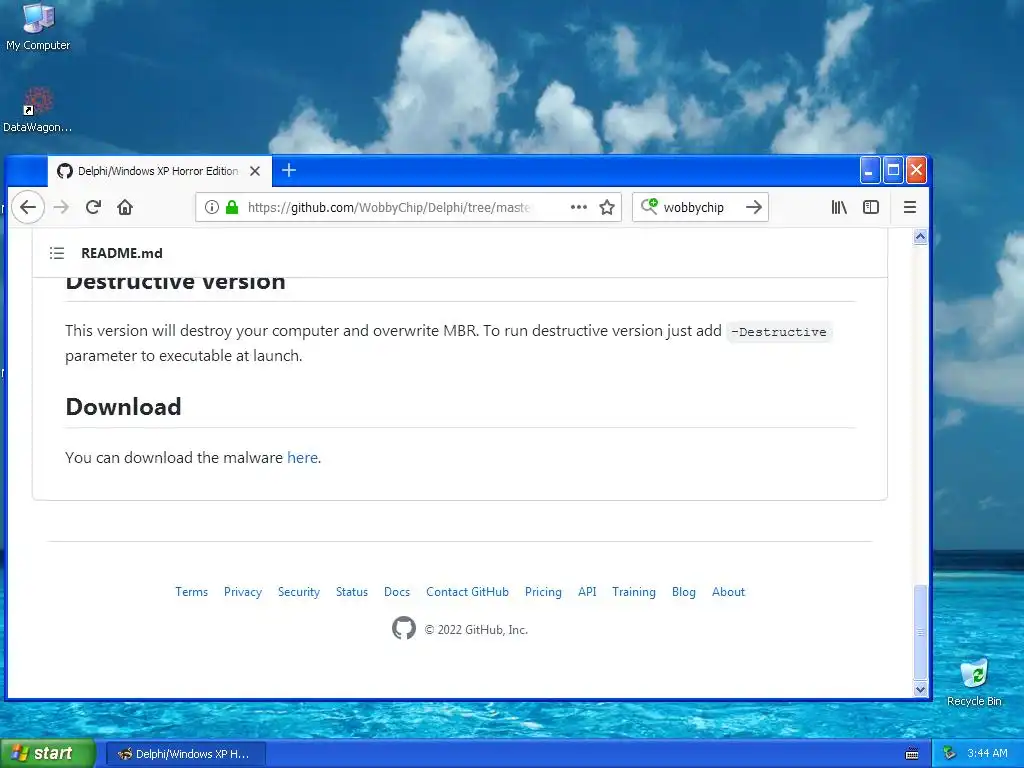Click the search engine magnifier icon

pos(648,206)
